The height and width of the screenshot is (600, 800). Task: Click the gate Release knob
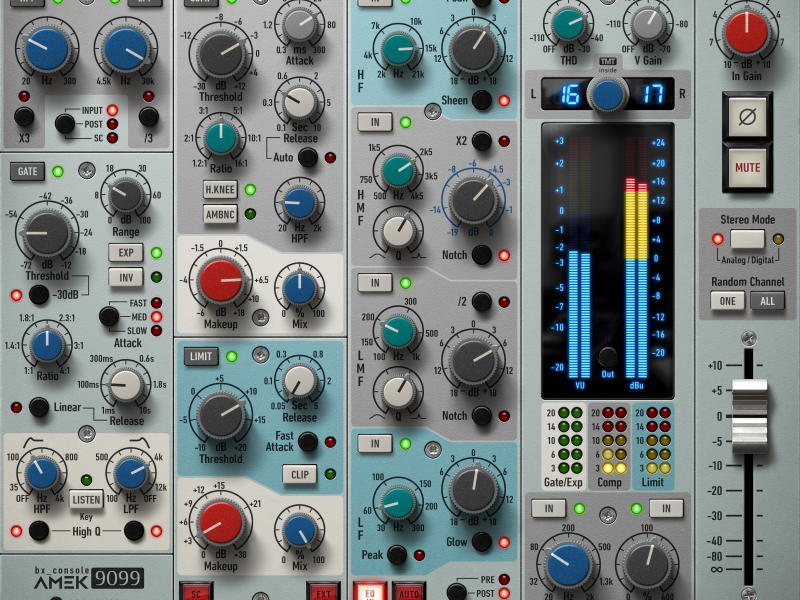pyautogui.click(x=126, y=385)
